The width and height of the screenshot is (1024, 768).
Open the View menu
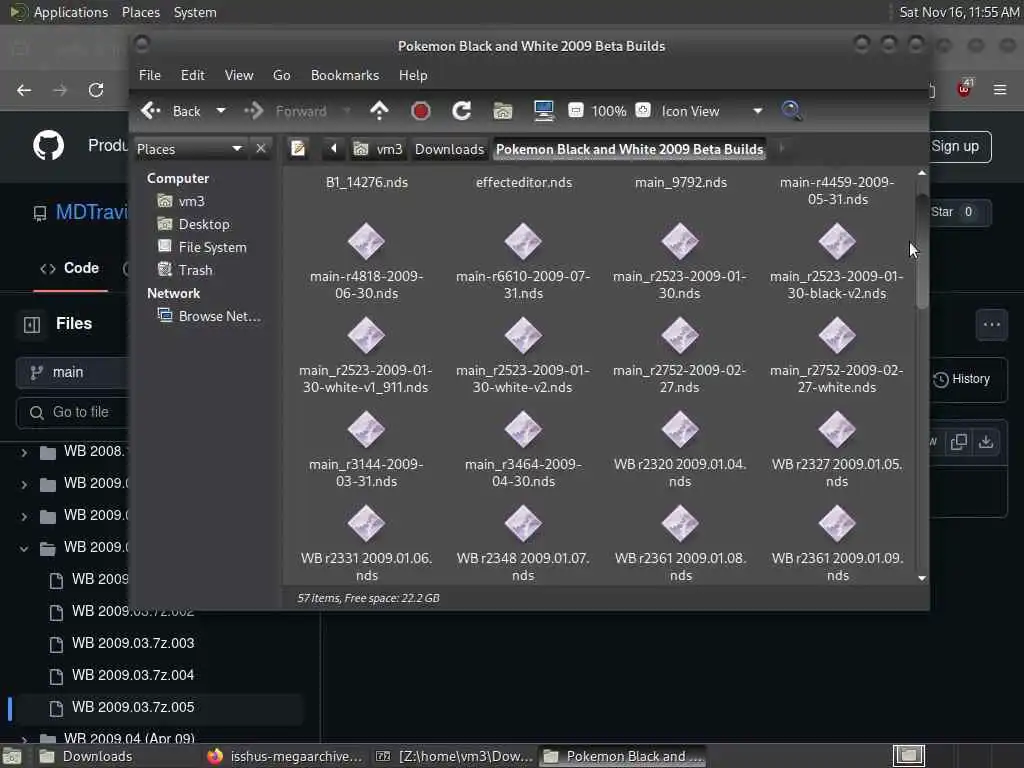pyautogui.click(x=239, y=75)
